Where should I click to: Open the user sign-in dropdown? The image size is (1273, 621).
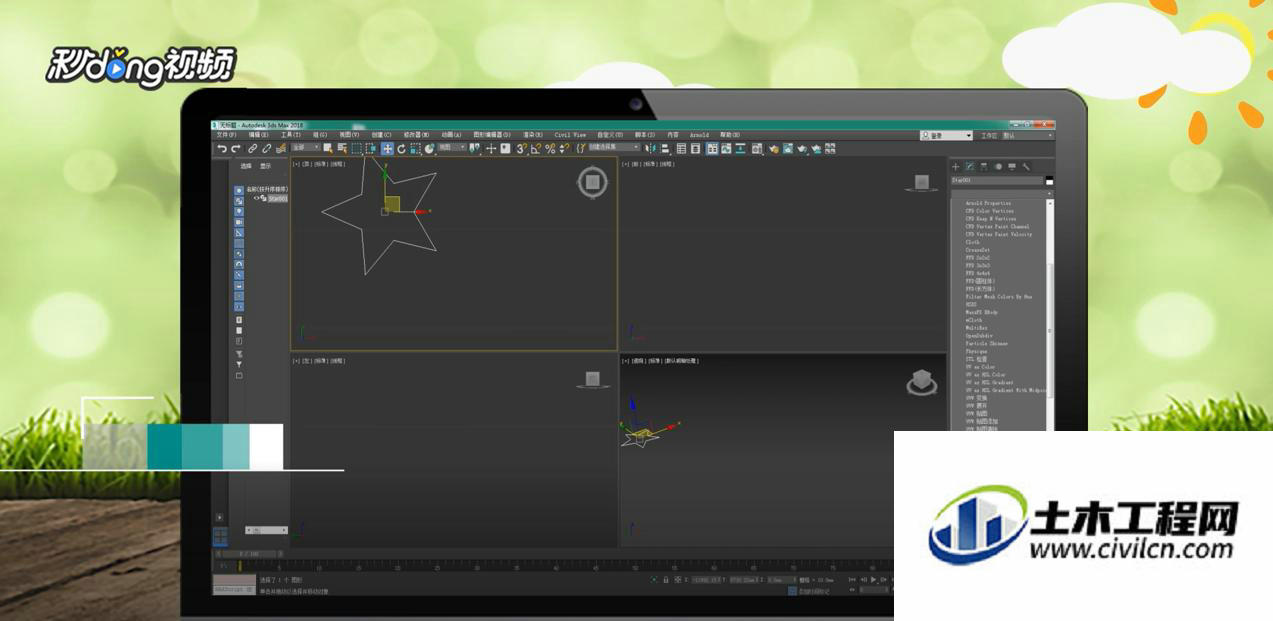(946, 135)
